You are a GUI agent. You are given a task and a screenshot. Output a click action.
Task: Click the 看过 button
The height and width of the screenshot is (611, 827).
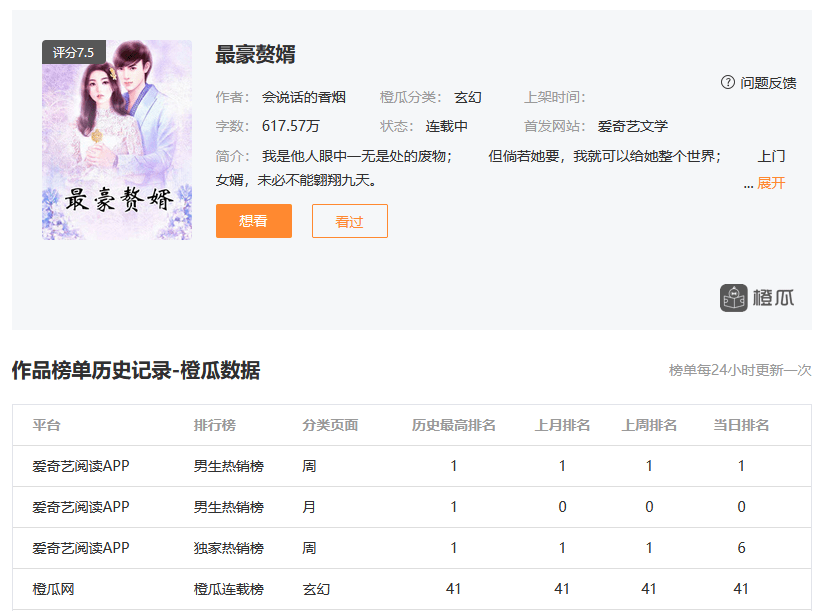(350, 221)
